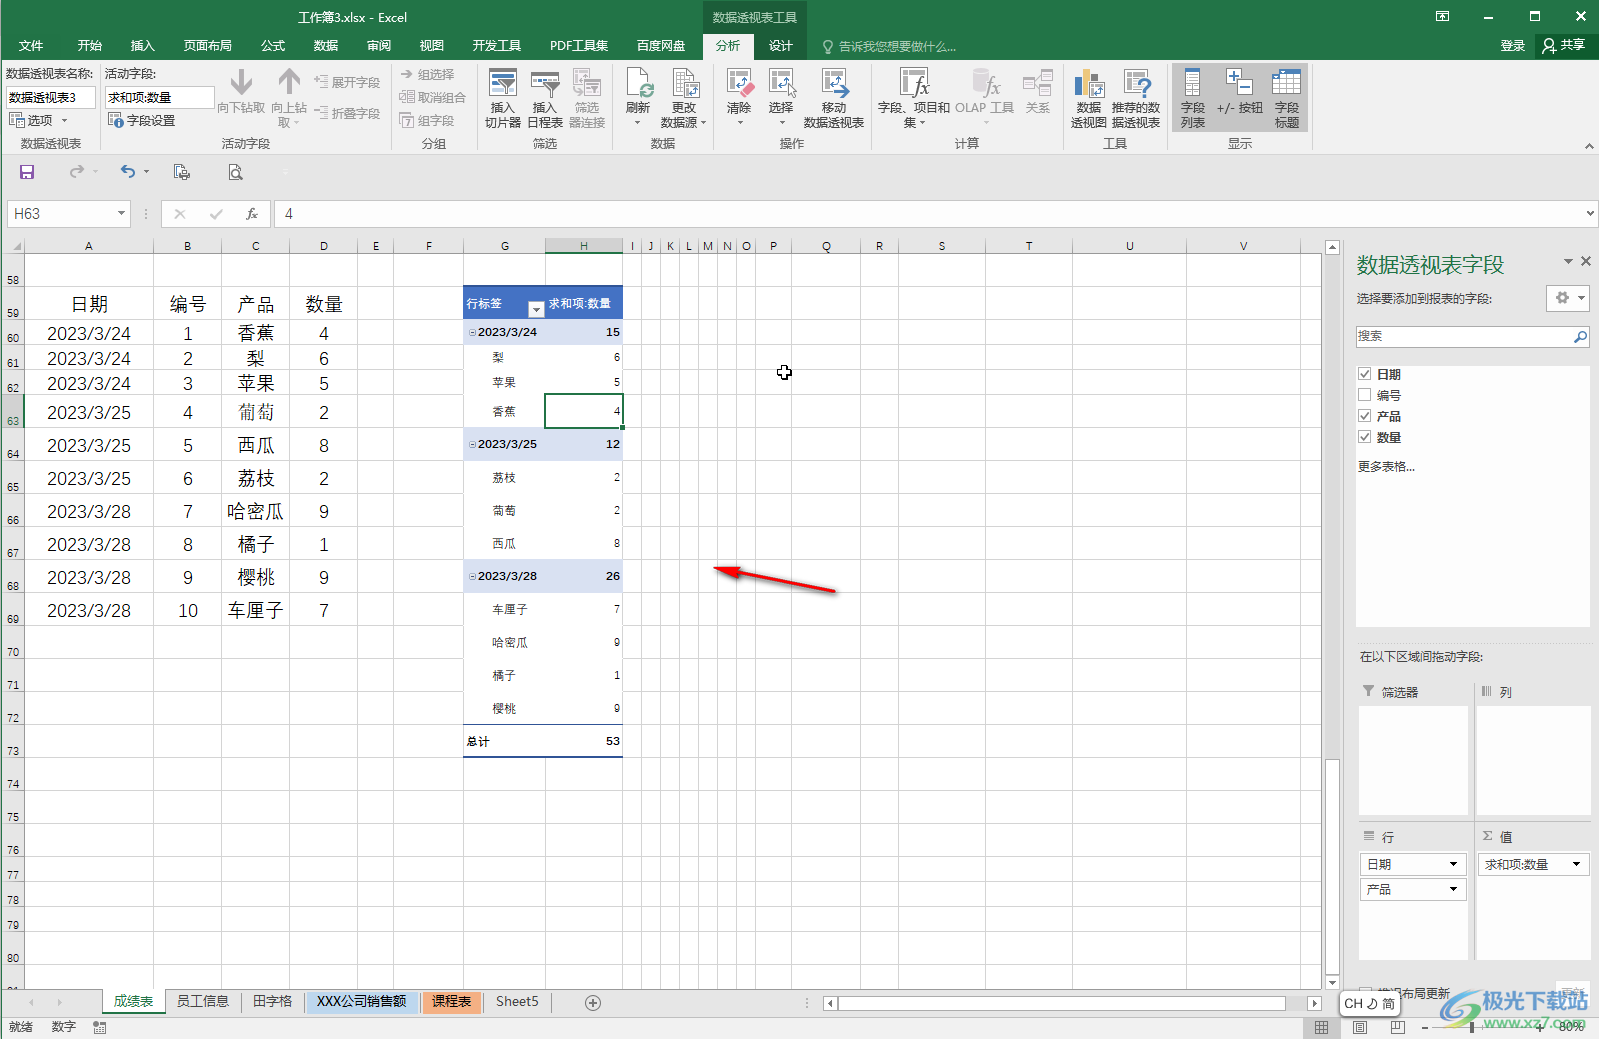Collapse the 2023/3/25 pivot group
The height and width of the screenshot is (1039, 1599).
coord(473,444)
